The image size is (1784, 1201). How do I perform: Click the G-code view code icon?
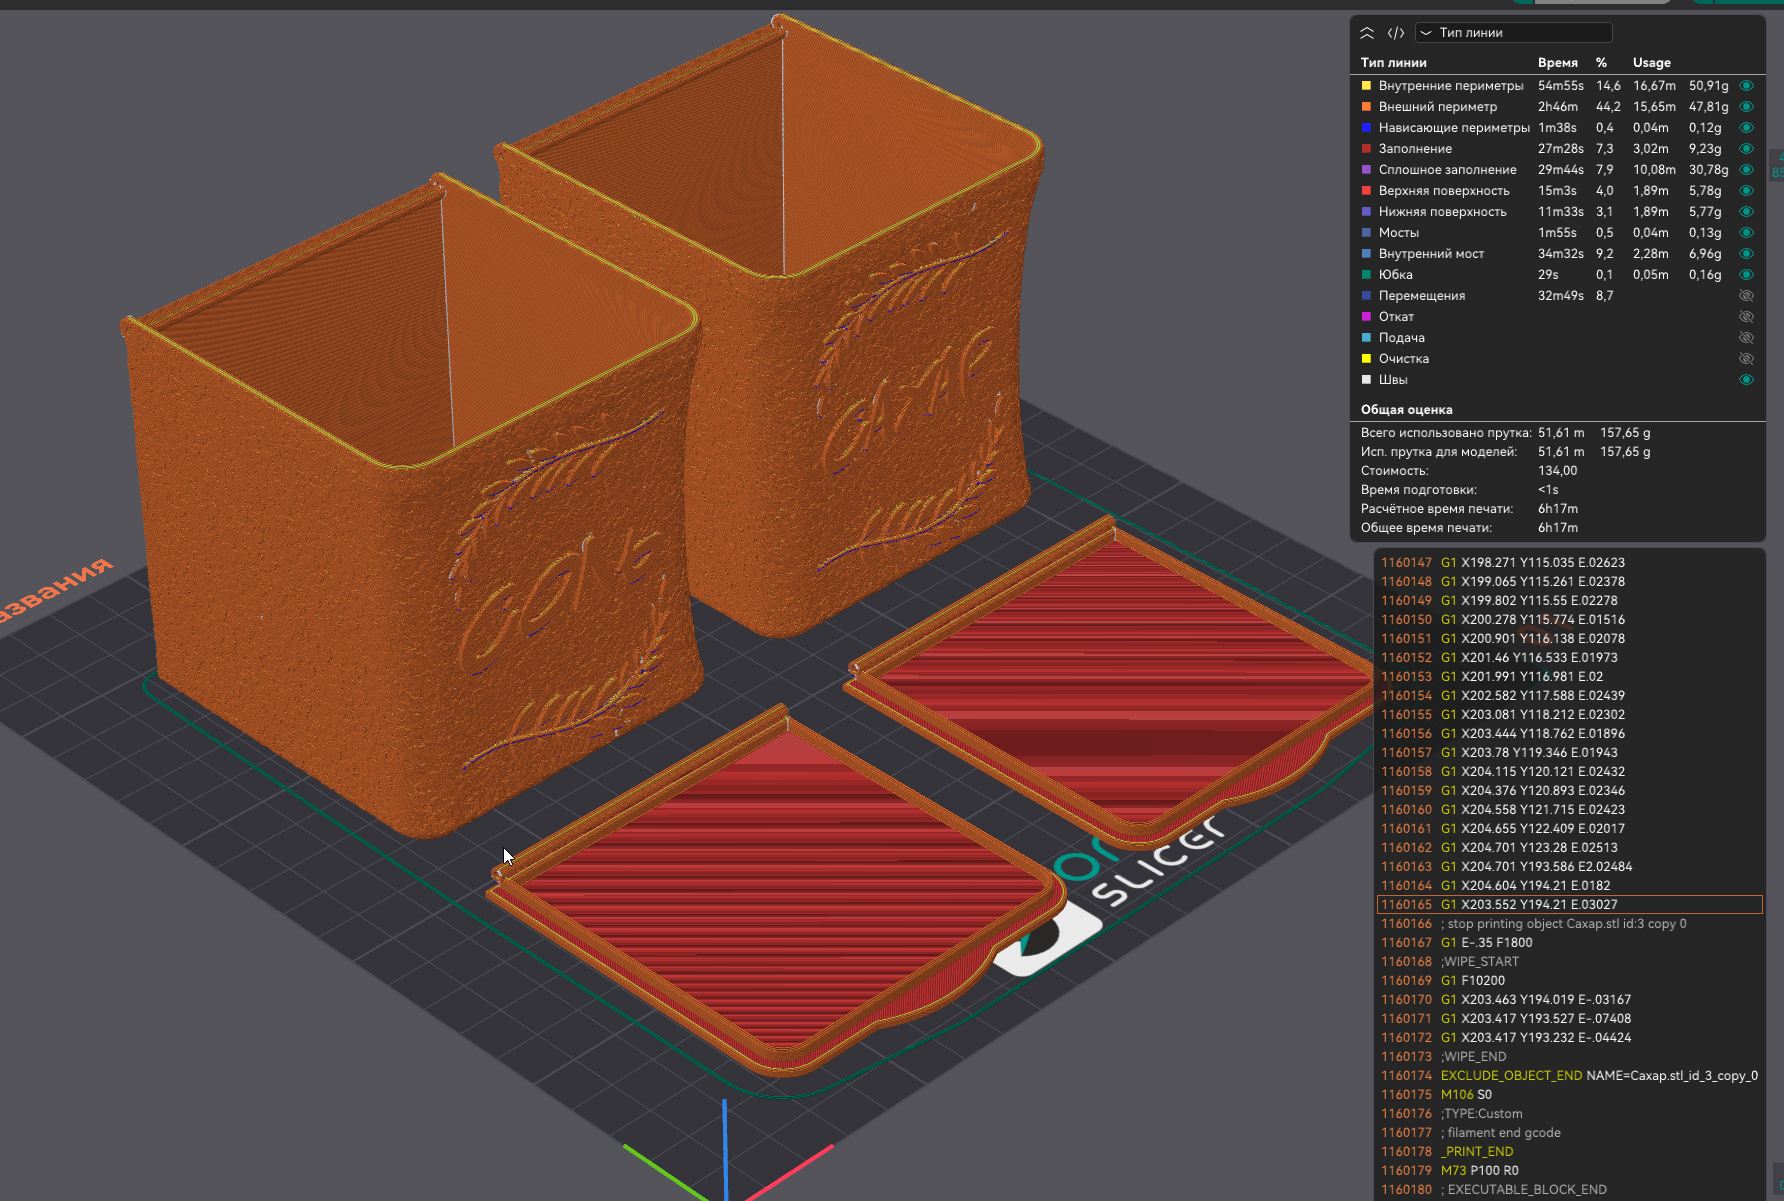1396,33
